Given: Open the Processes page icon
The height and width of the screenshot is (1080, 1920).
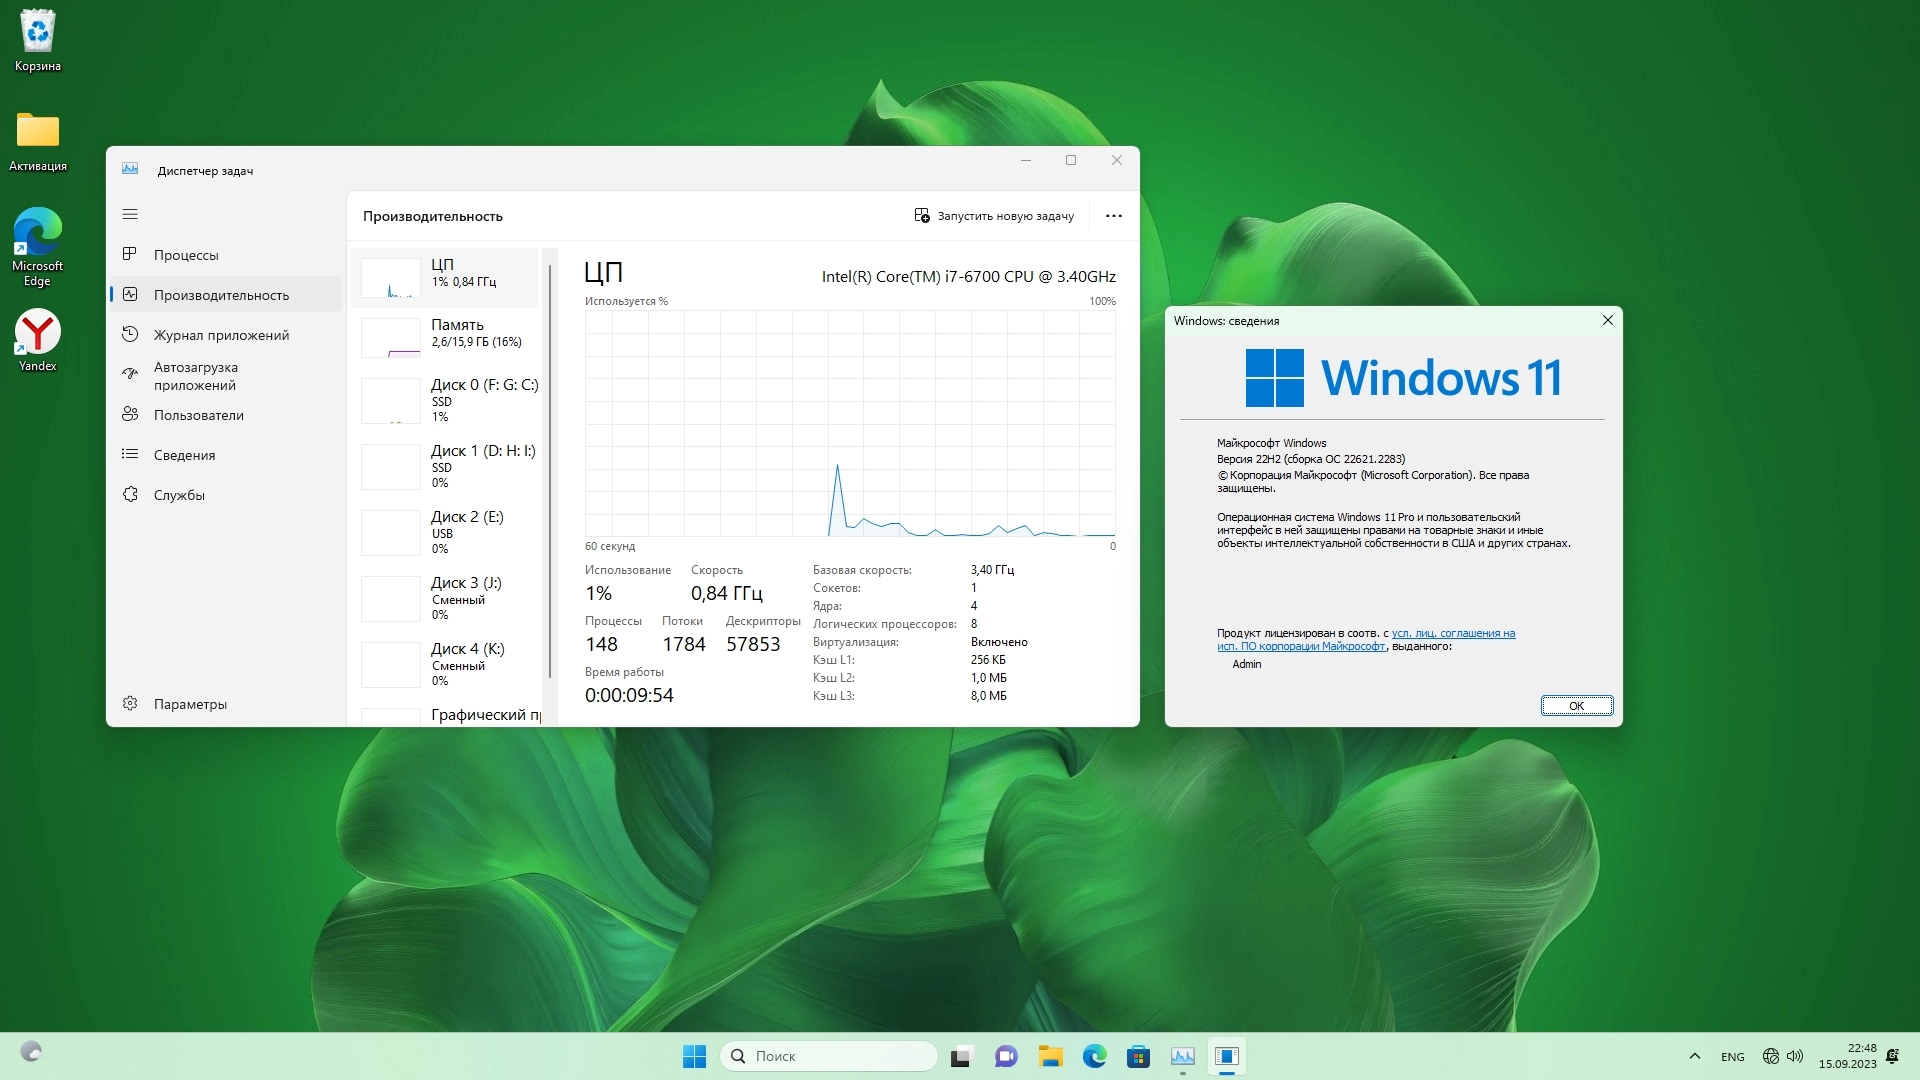Looking at the screenshot, I should 130,254.
